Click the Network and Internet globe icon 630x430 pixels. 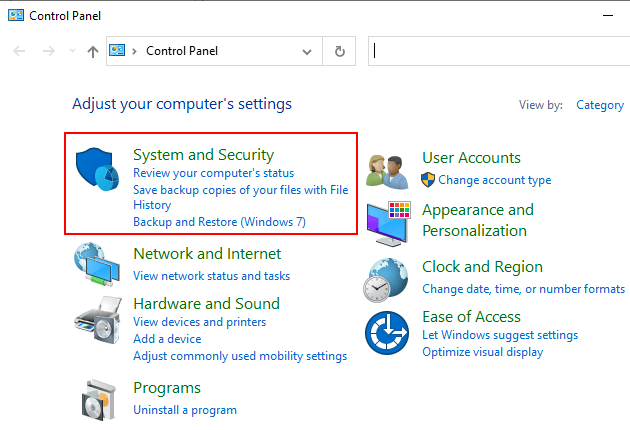[97, 264]
